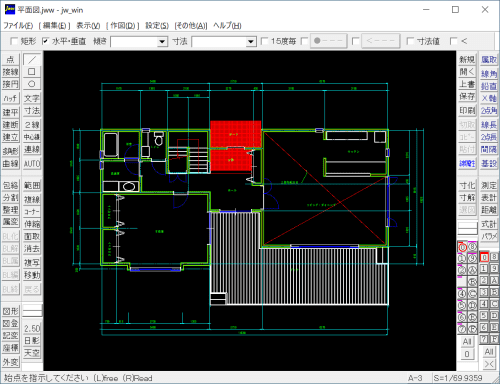Click the line attribute swatch on left toolbar
Image resolution: width=500 pixels, height=384 pixels.
point(32,310)
